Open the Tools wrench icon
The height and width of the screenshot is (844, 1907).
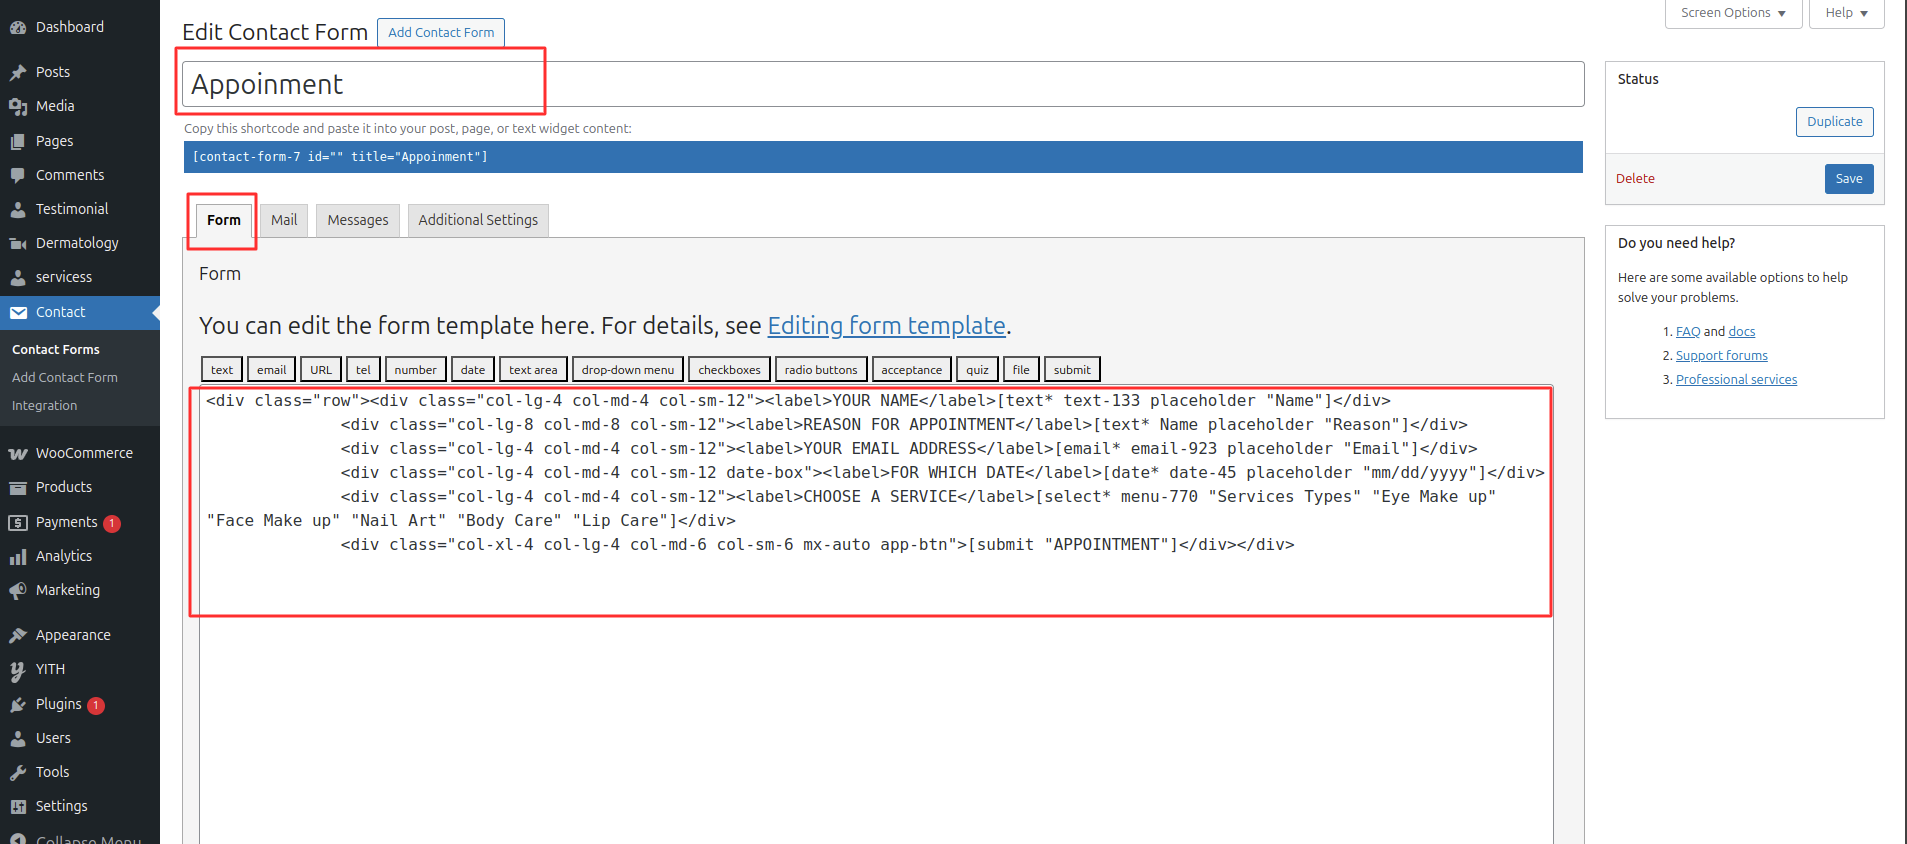(18, 772)
